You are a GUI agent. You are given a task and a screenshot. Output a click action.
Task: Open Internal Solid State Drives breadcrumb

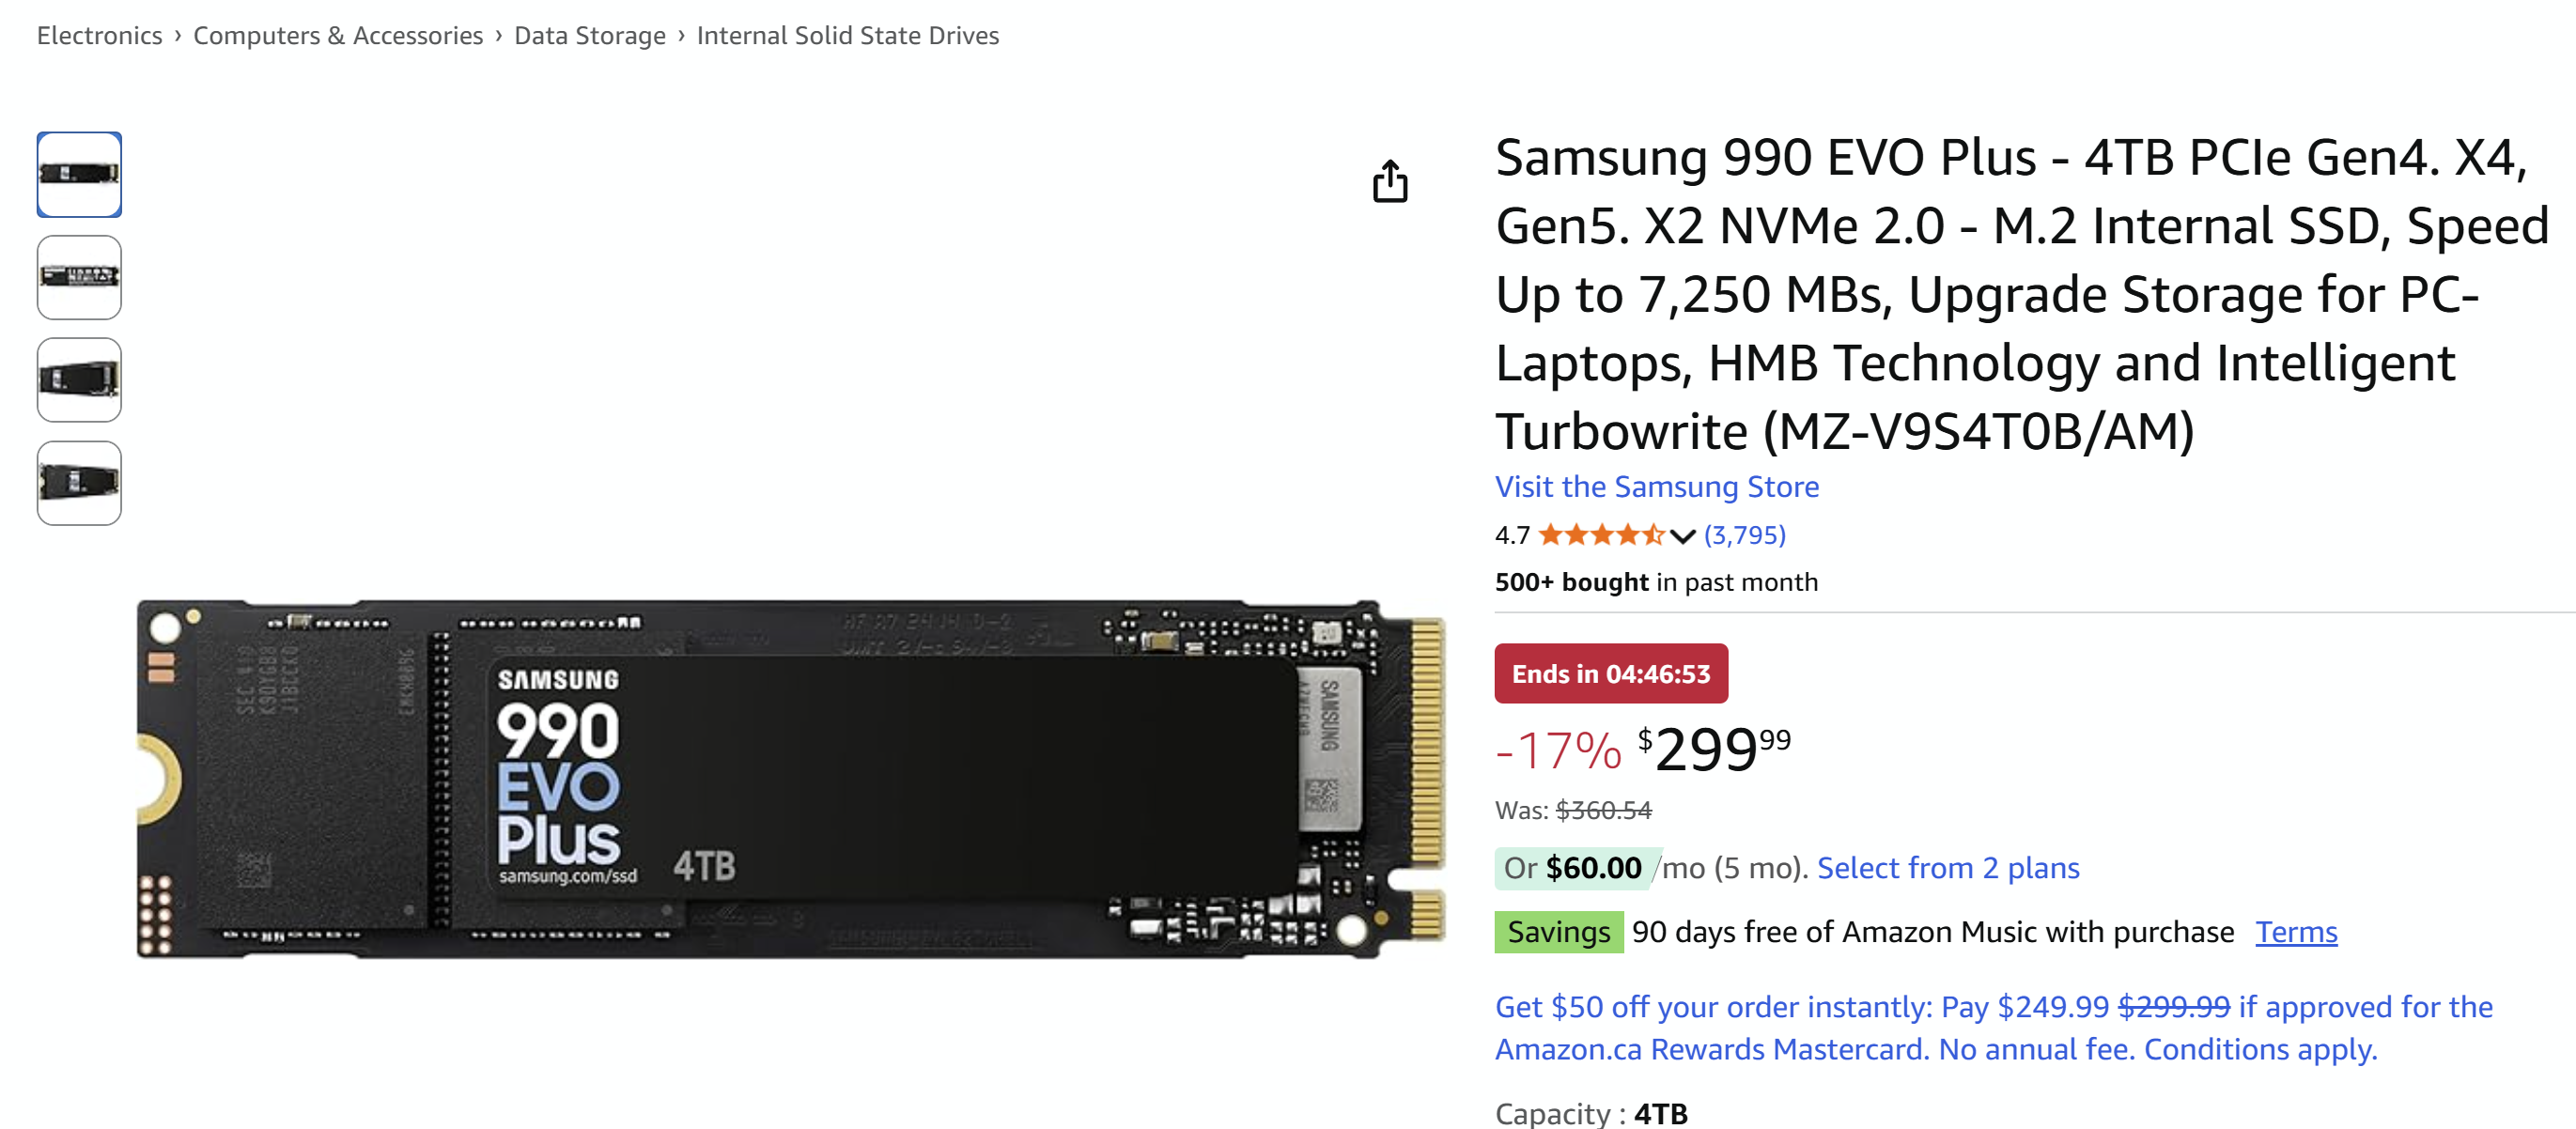coord(846,35)
